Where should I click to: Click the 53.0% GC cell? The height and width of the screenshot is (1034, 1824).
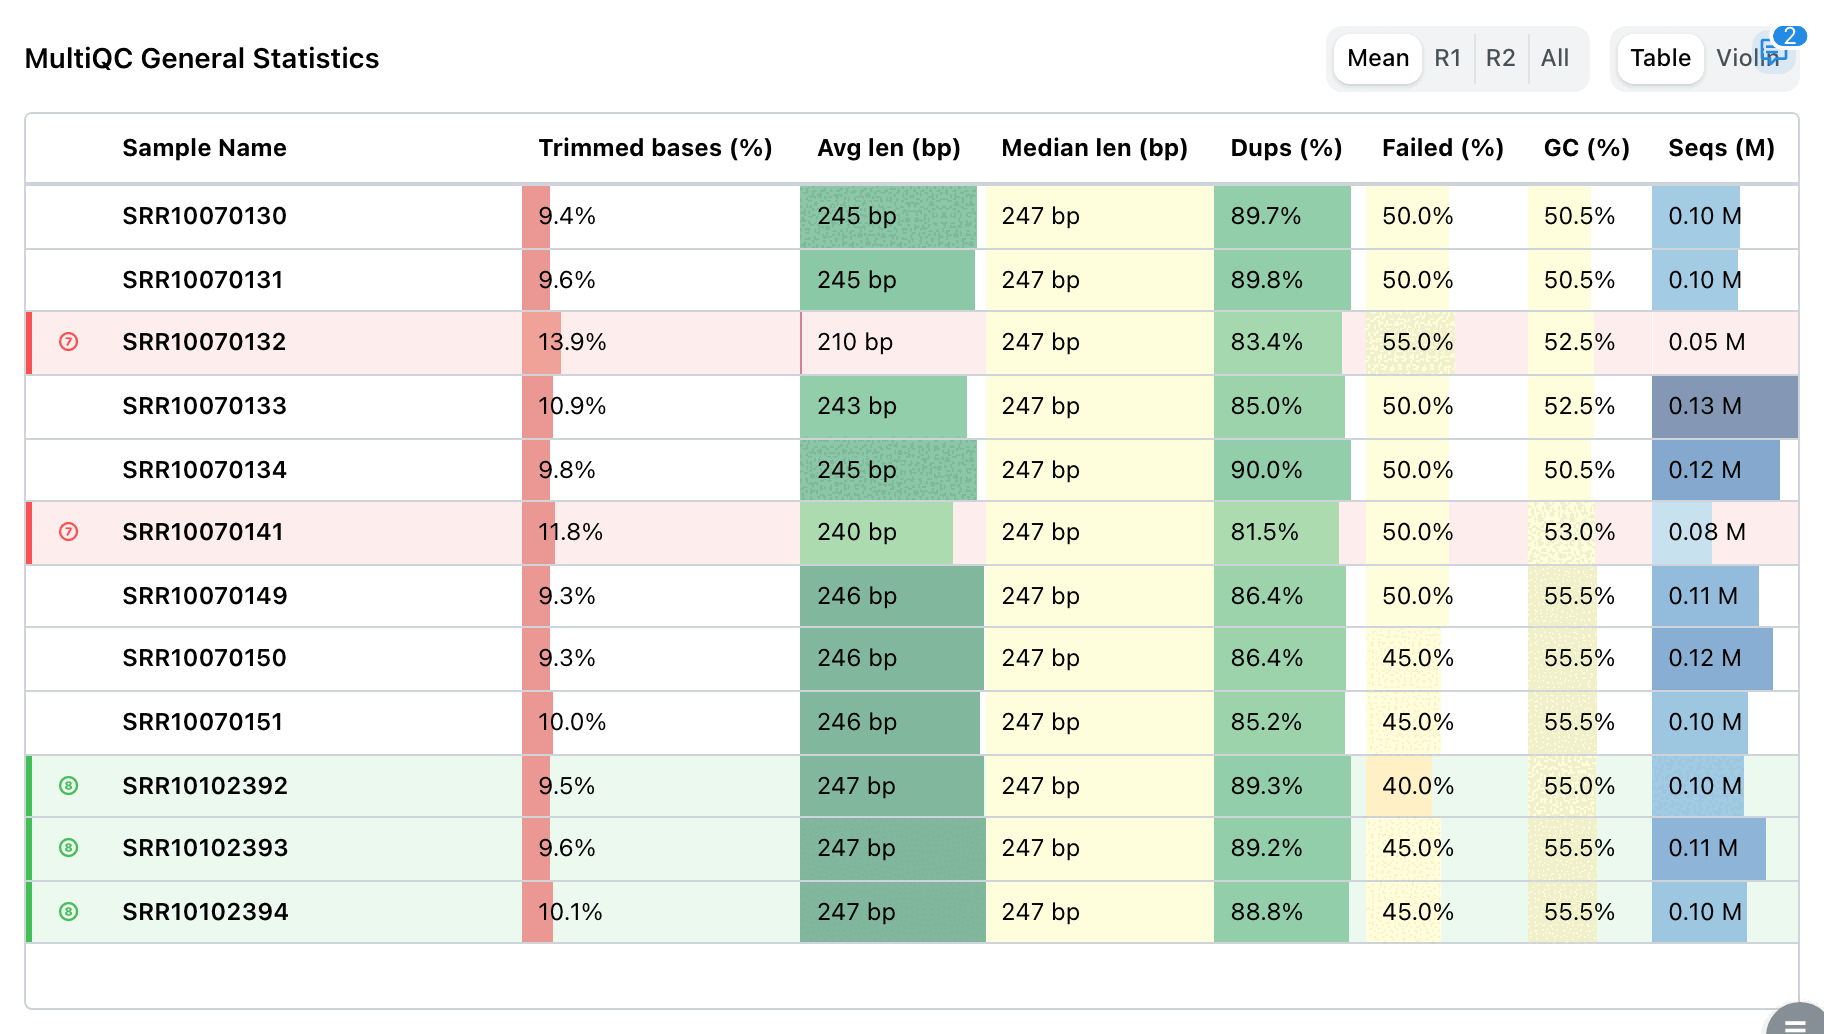pyautogui.click(x=1590, y=532)
